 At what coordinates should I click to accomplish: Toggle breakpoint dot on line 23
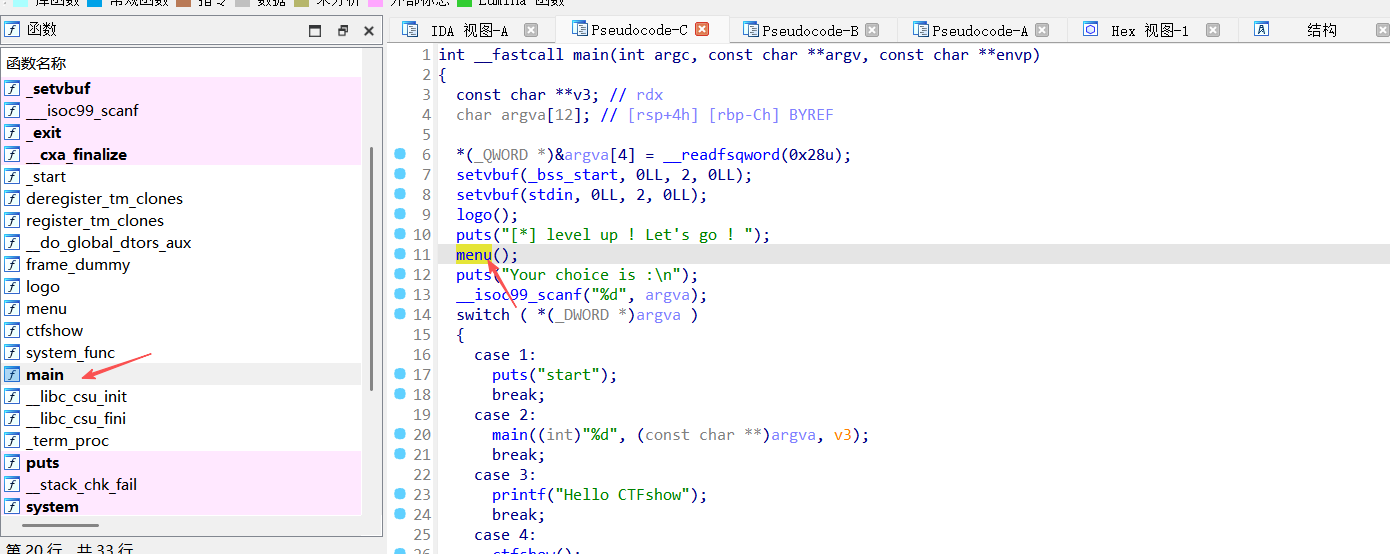point(400,494)
